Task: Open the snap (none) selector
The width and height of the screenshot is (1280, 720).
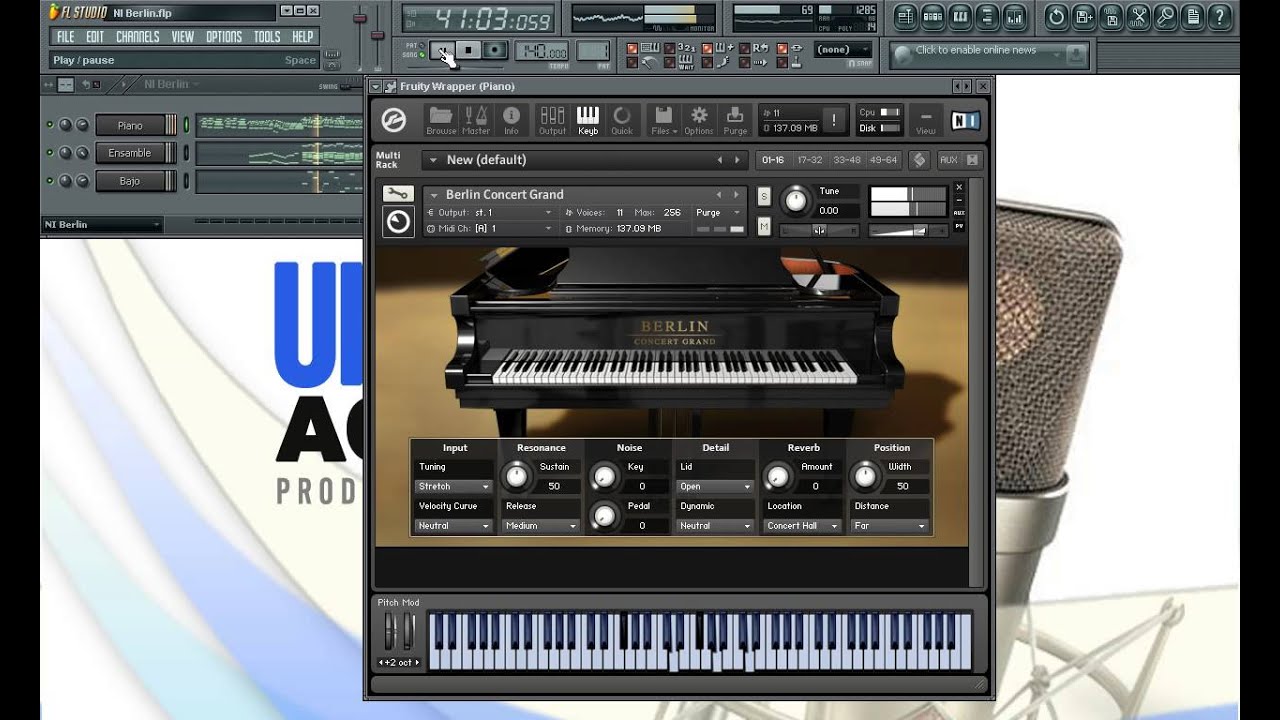Action: point(842,50)
